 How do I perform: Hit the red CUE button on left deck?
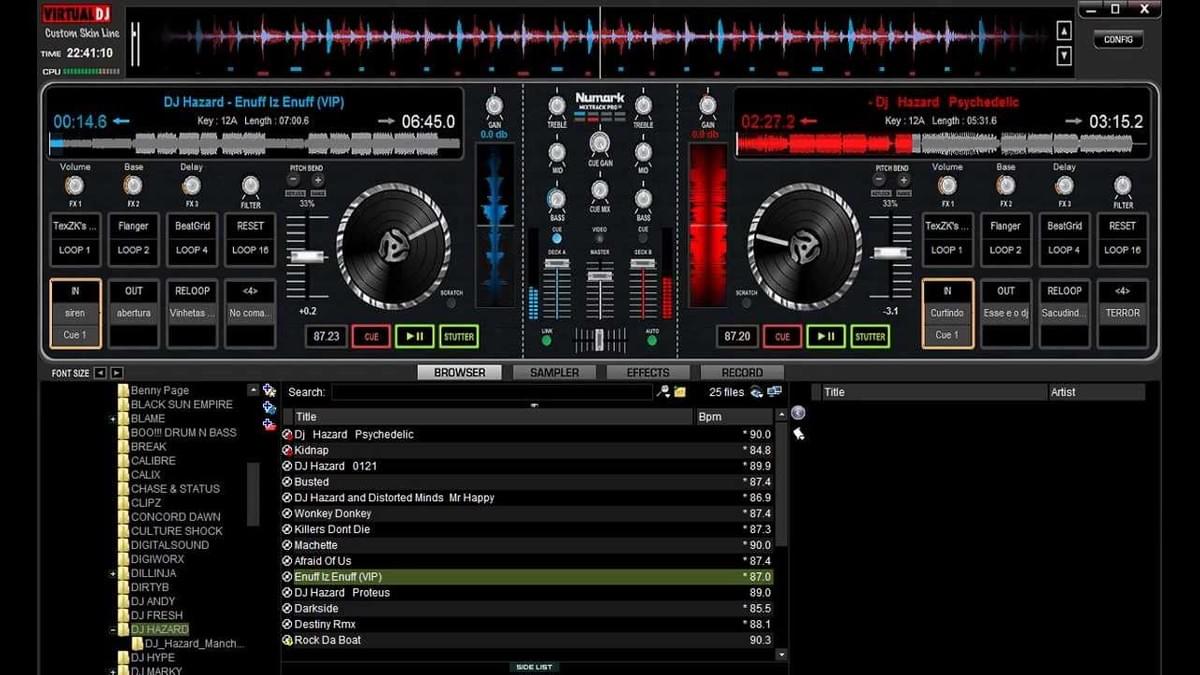pos(371,337)
